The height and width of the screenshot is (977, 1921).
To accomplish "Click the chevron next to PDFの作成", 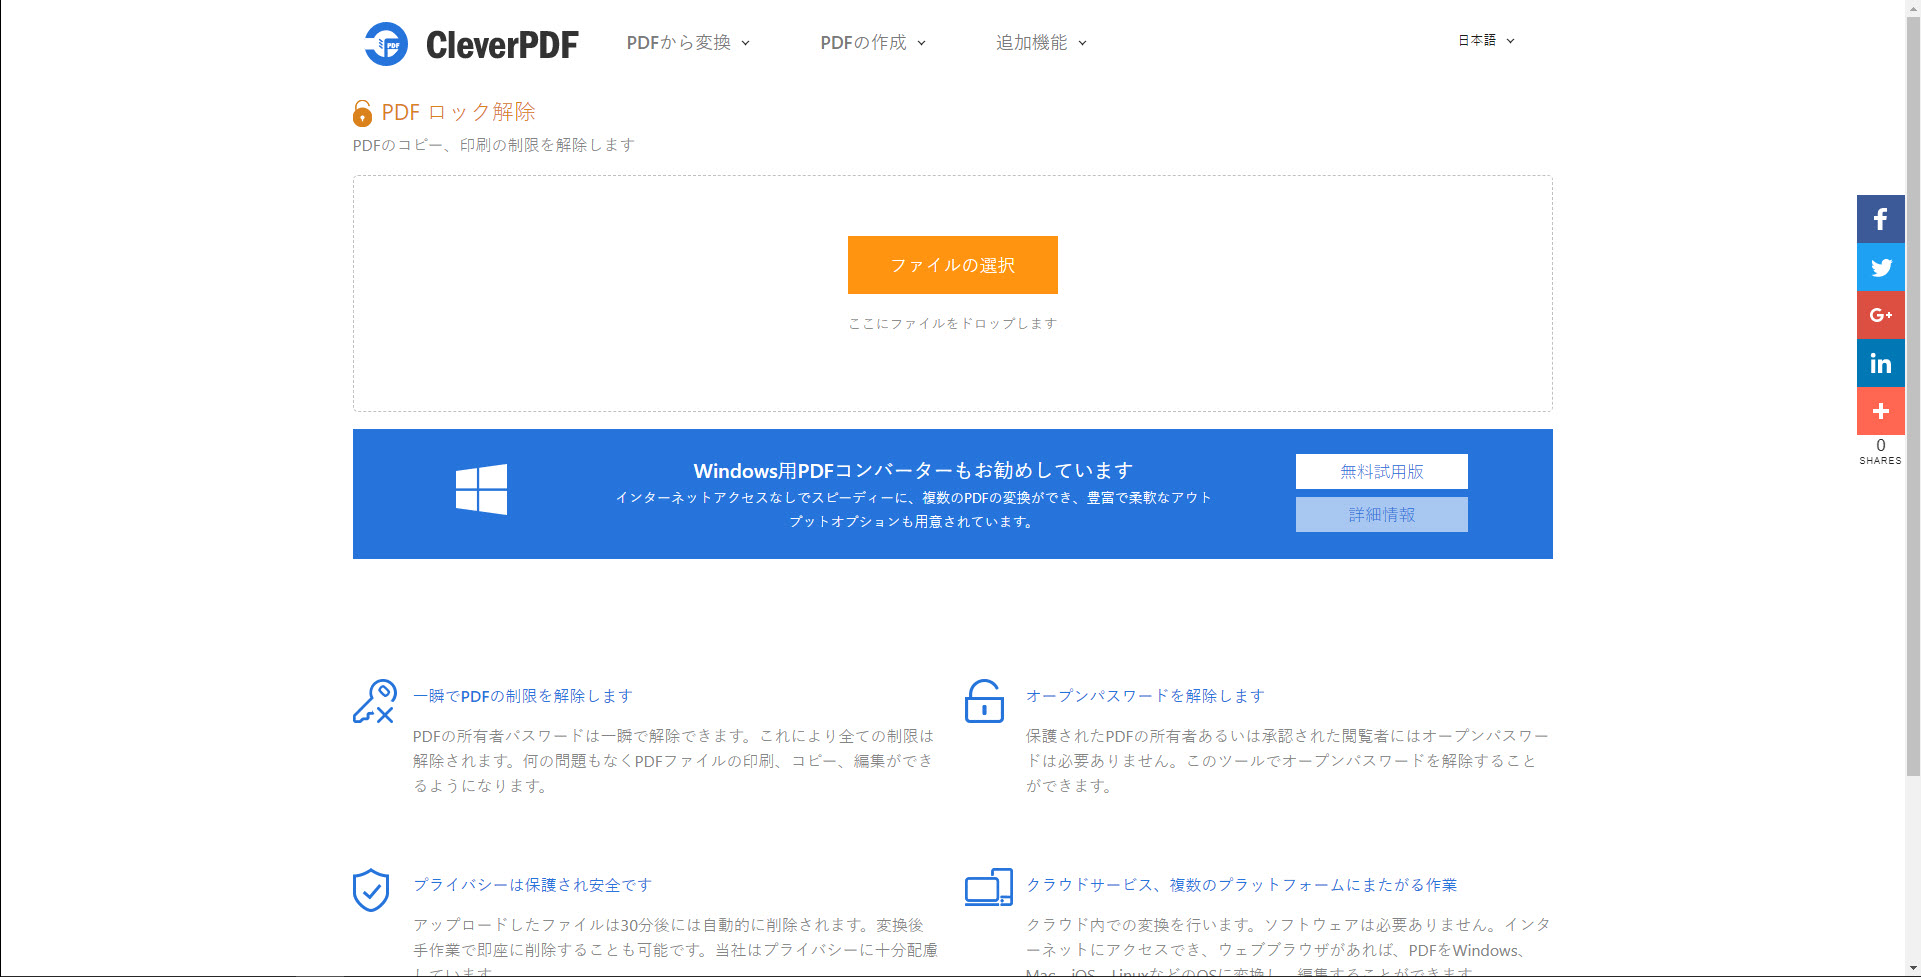I will [x=921, y=43].
